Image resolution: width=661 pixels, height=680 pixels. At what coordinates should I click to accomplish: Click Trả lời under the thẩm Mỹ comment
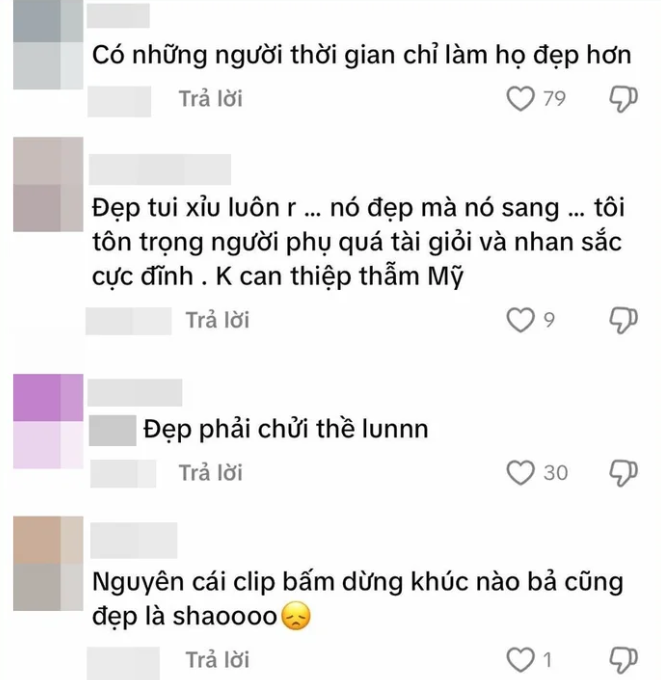click(218, 320)
